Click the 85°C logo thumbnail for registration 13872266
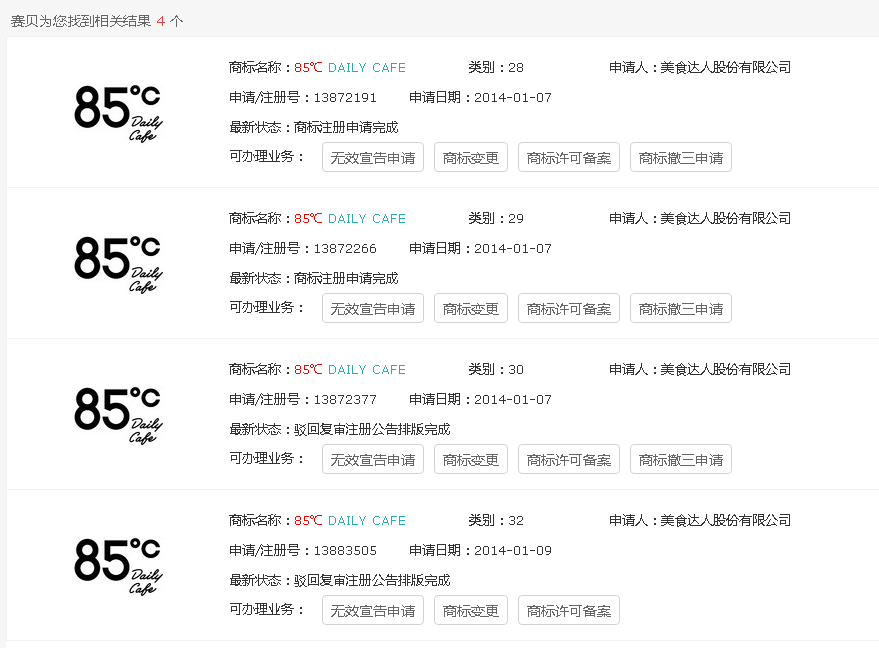The width and height of the screenshot is (879, 648). tap(118, 264)
